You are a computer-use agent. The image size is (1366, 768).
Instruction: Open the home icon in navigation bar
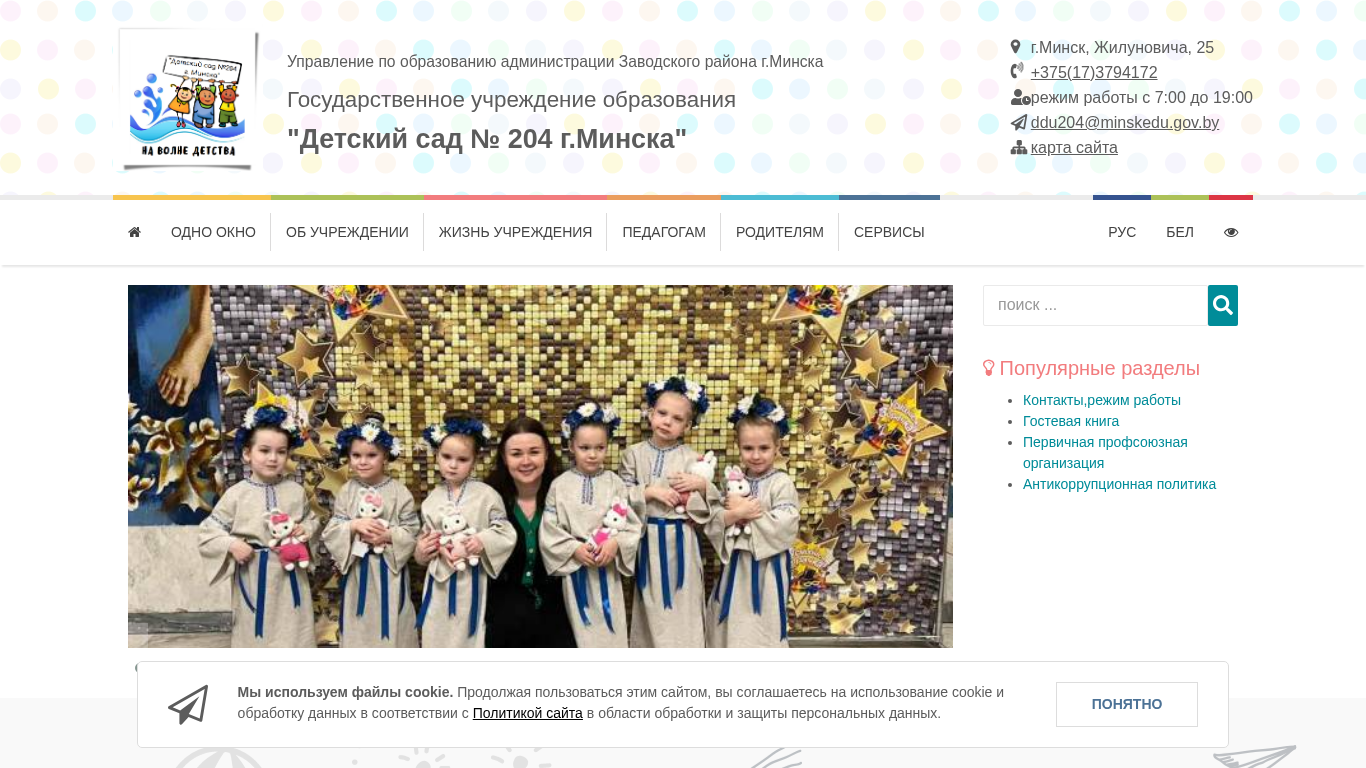click(x=134, y=232)
